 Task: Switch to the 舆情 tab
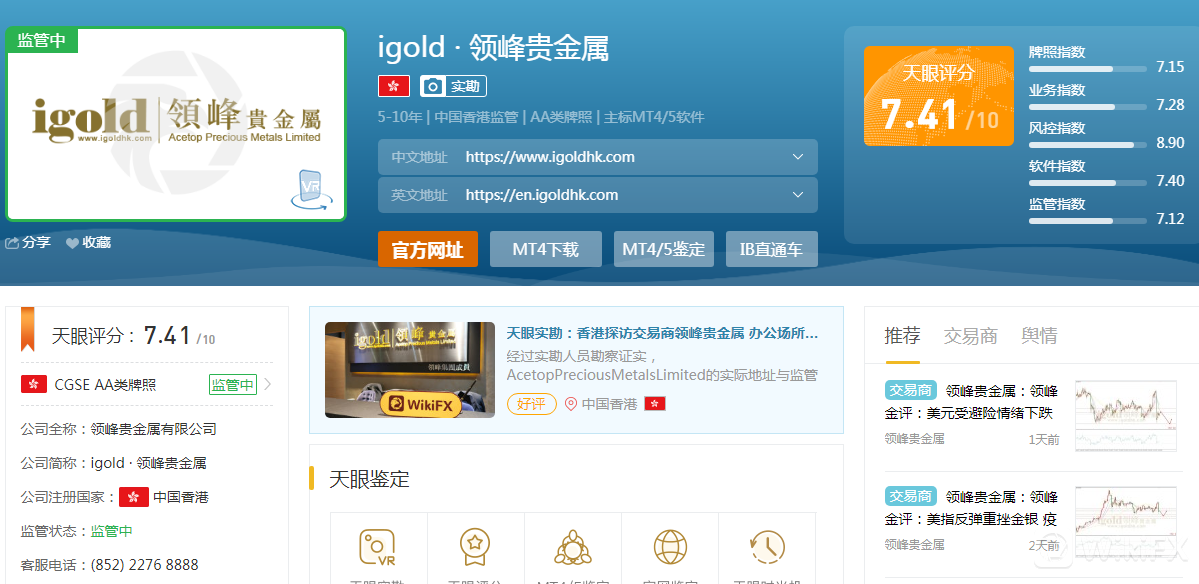tap(1039, 336)
